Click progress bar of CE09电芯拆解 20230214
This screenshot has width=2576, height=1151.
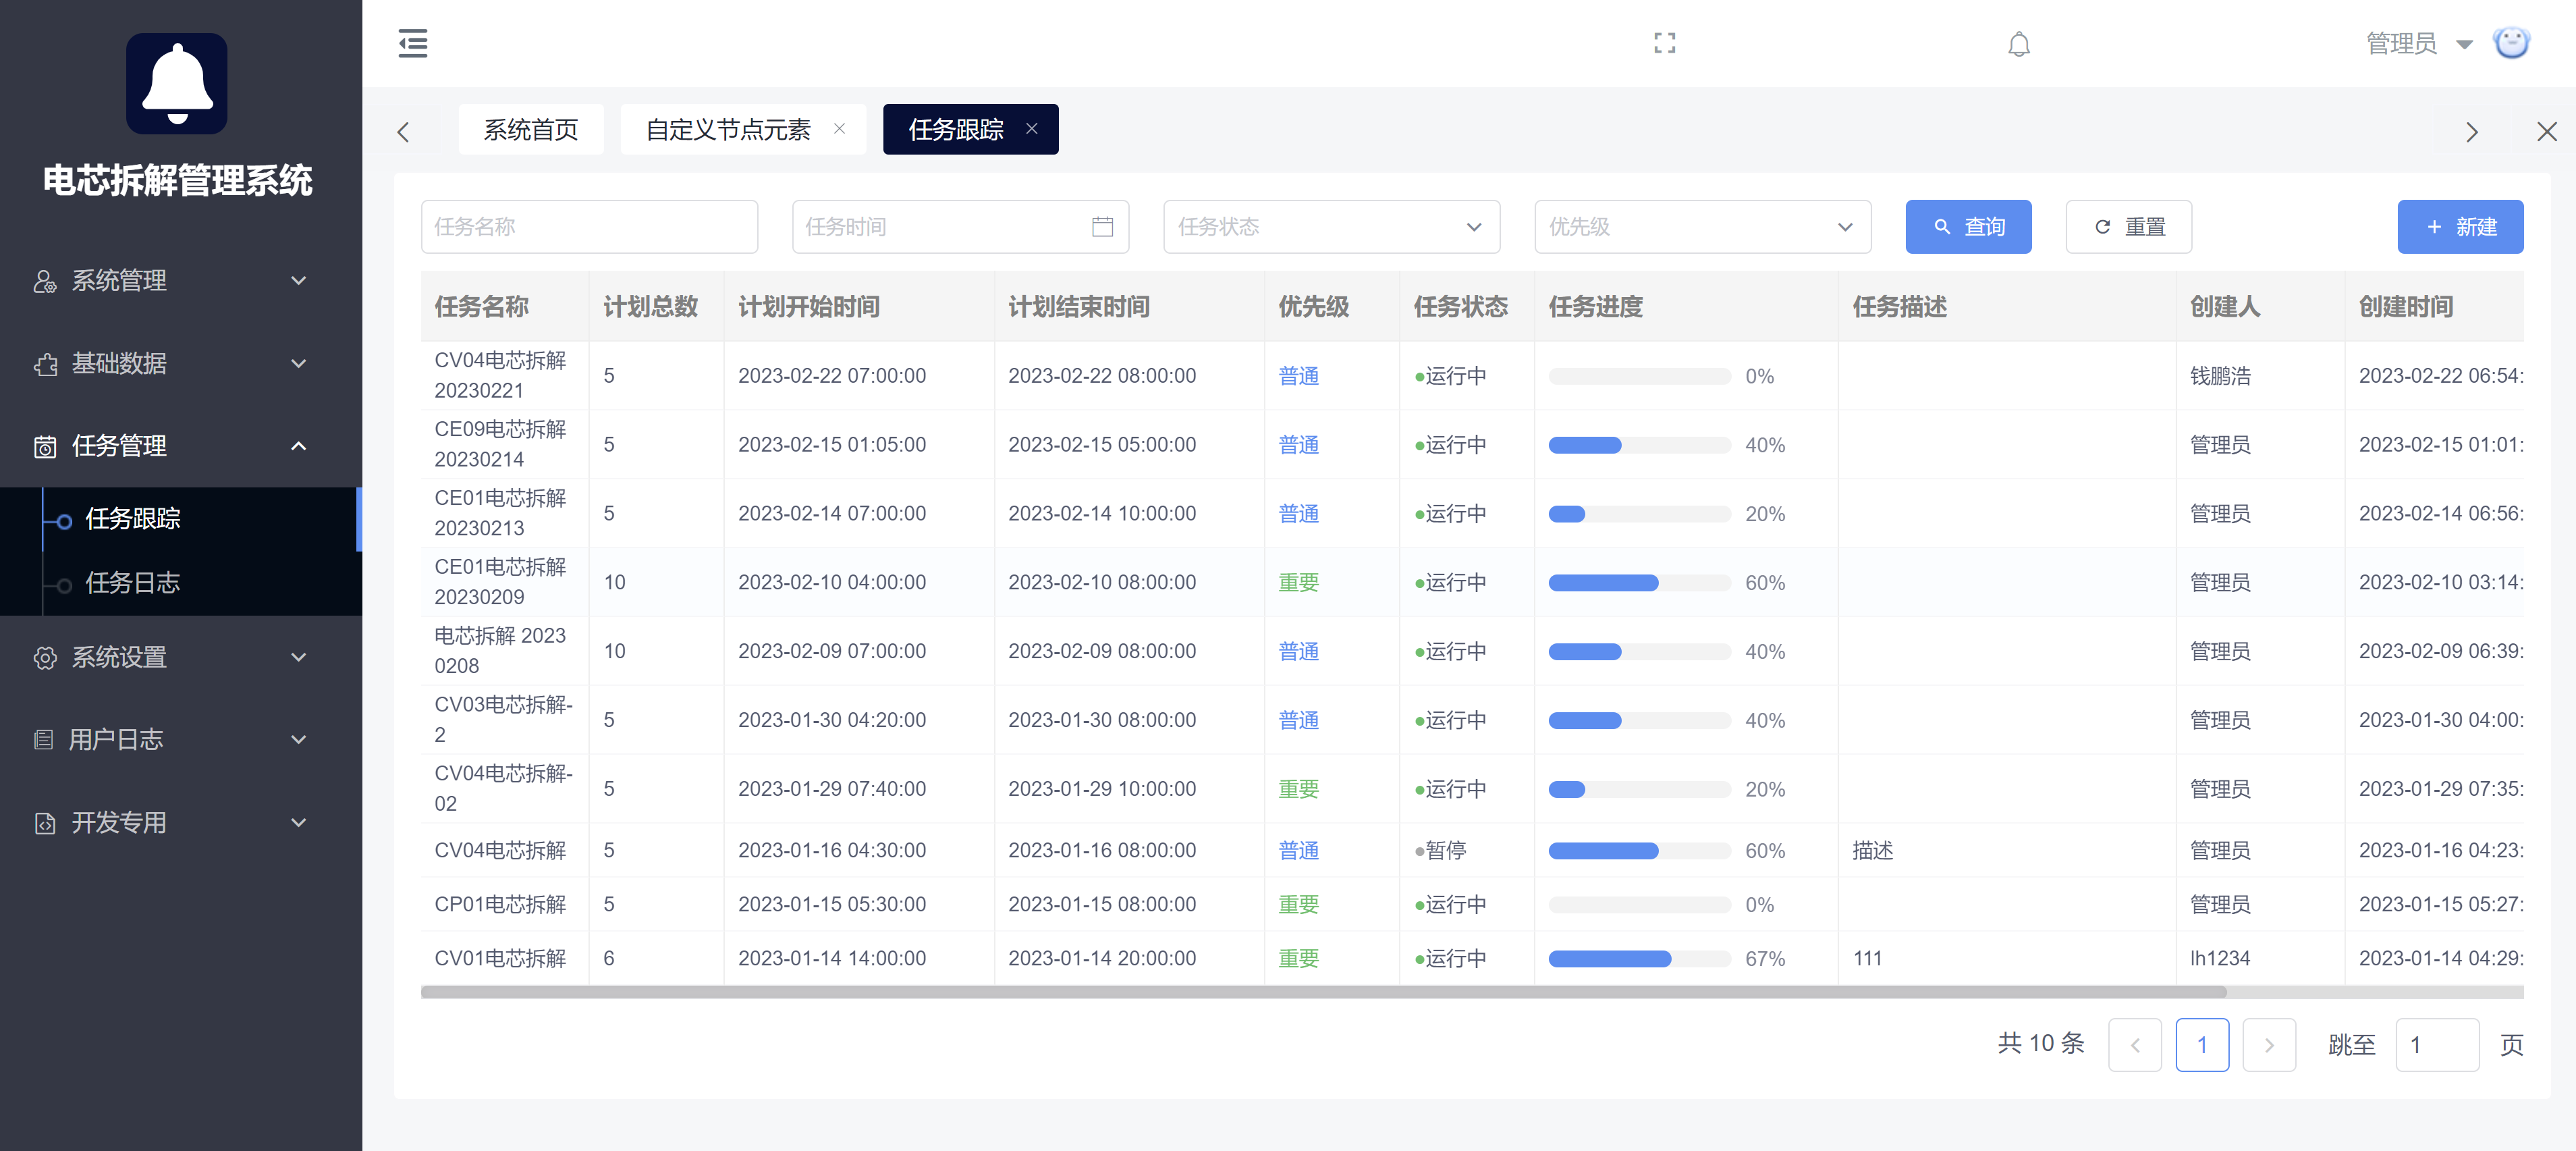click(1639, 445)
